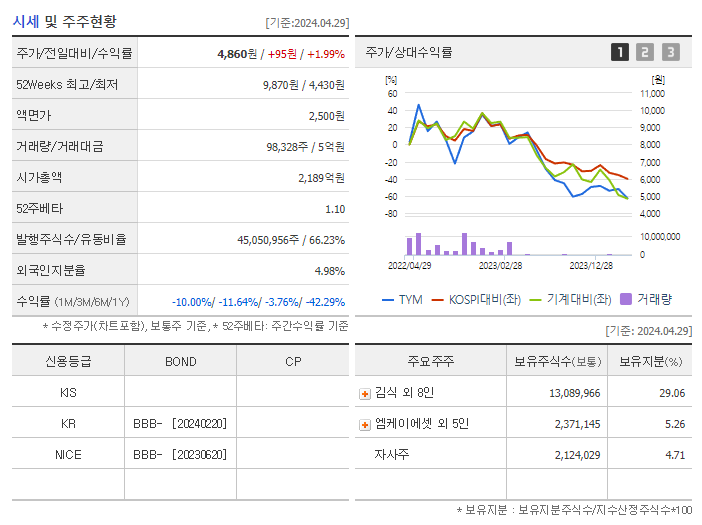Image resolution: width=702 pixels, height=525 pixels.
Task: Select trading volume 98,328주 / 5억원
Action: [305, 147]
